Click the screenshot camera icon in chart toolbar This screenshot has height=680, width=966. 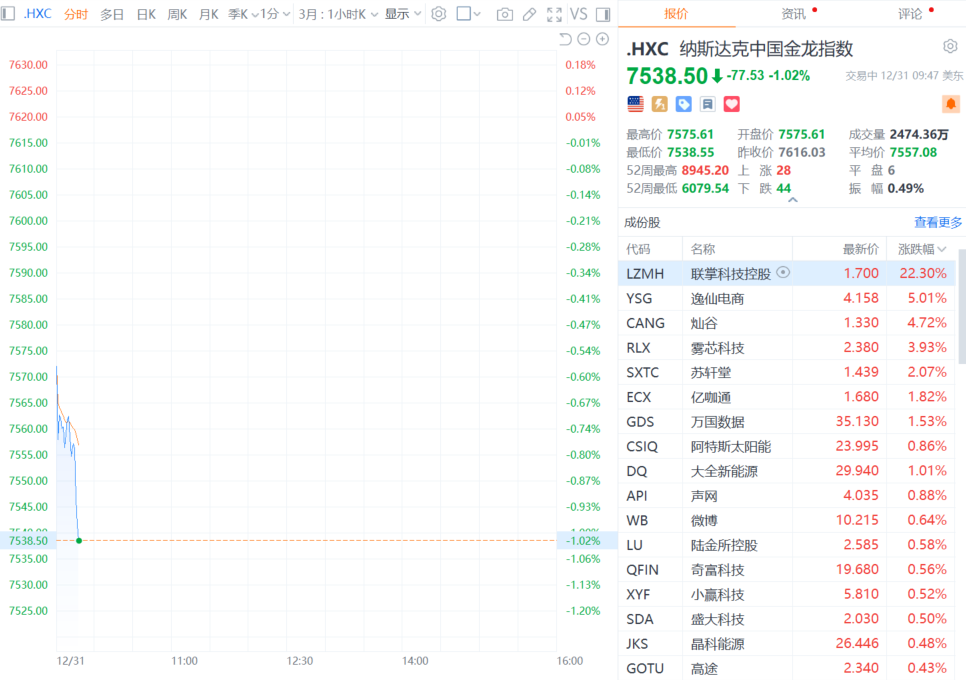click(x=505, y=14)
